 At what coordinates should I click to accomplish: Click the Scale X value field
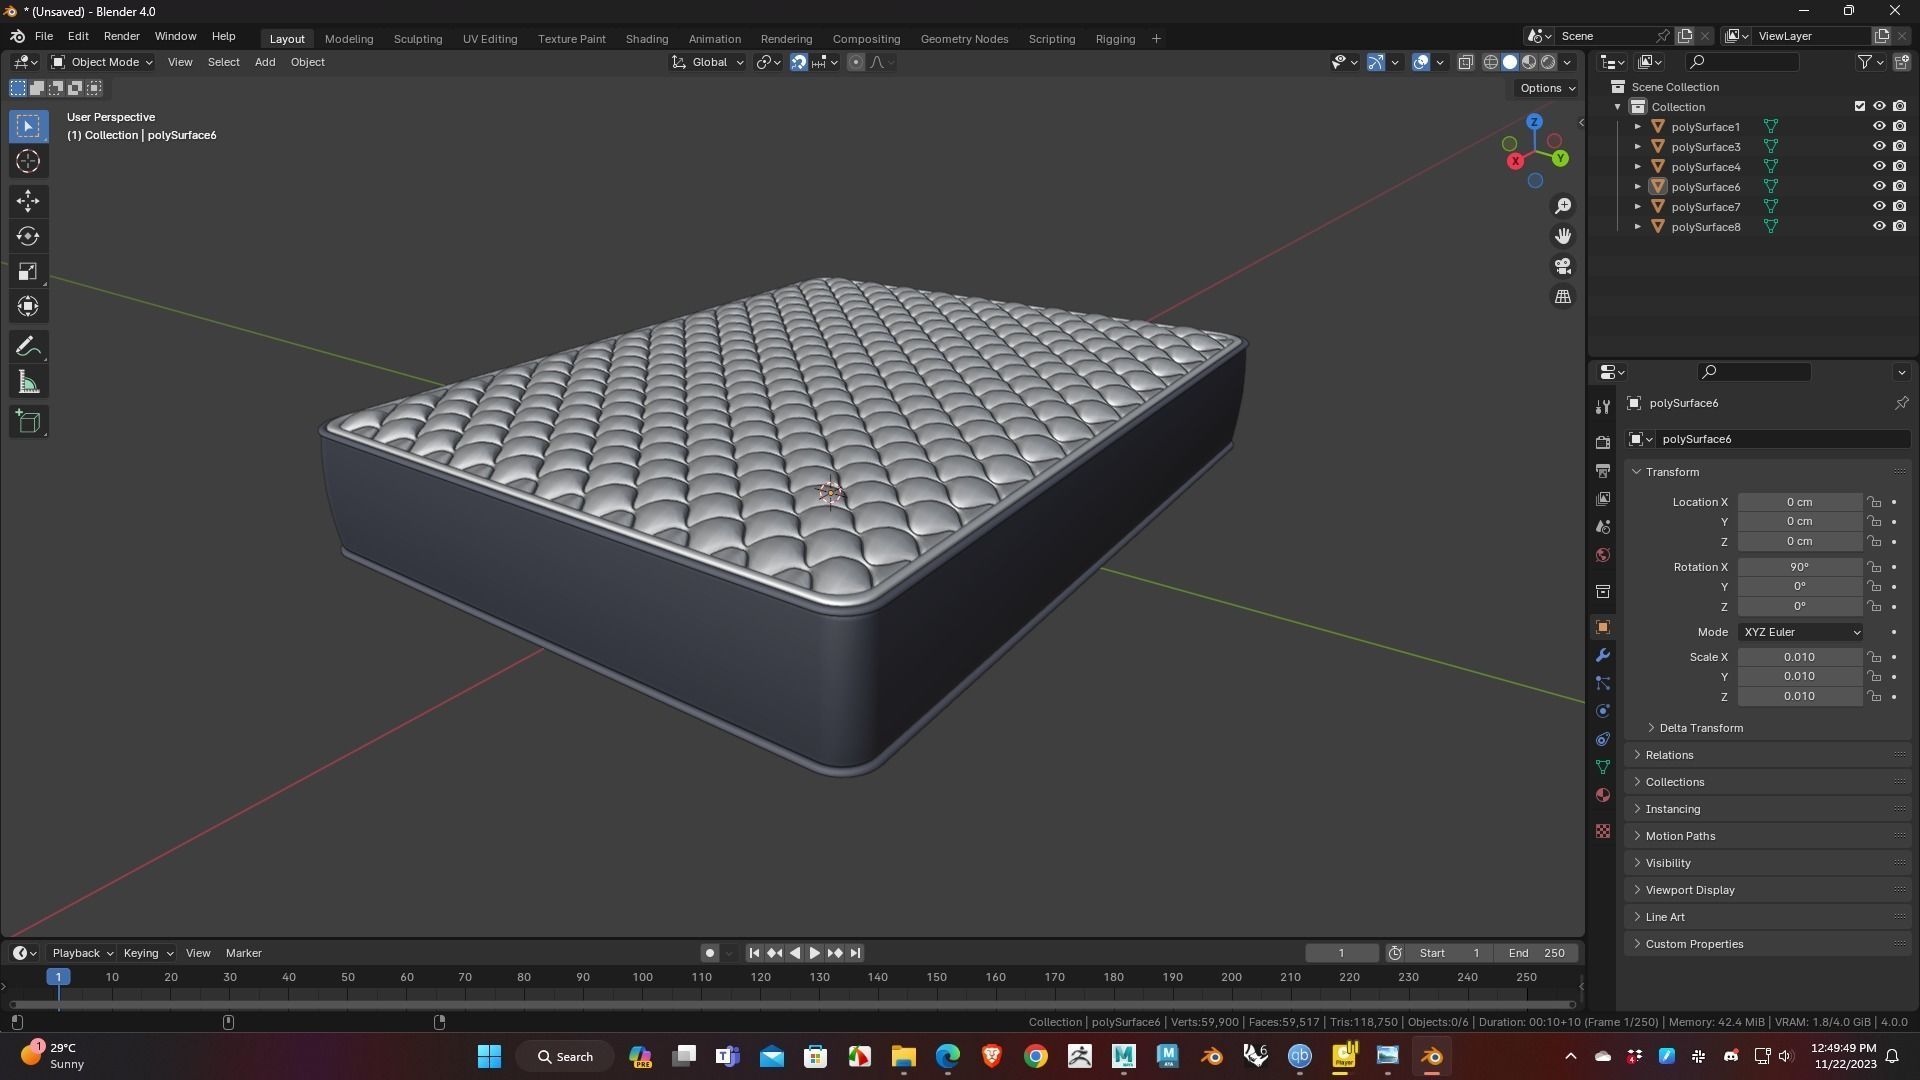[1799, 657]
